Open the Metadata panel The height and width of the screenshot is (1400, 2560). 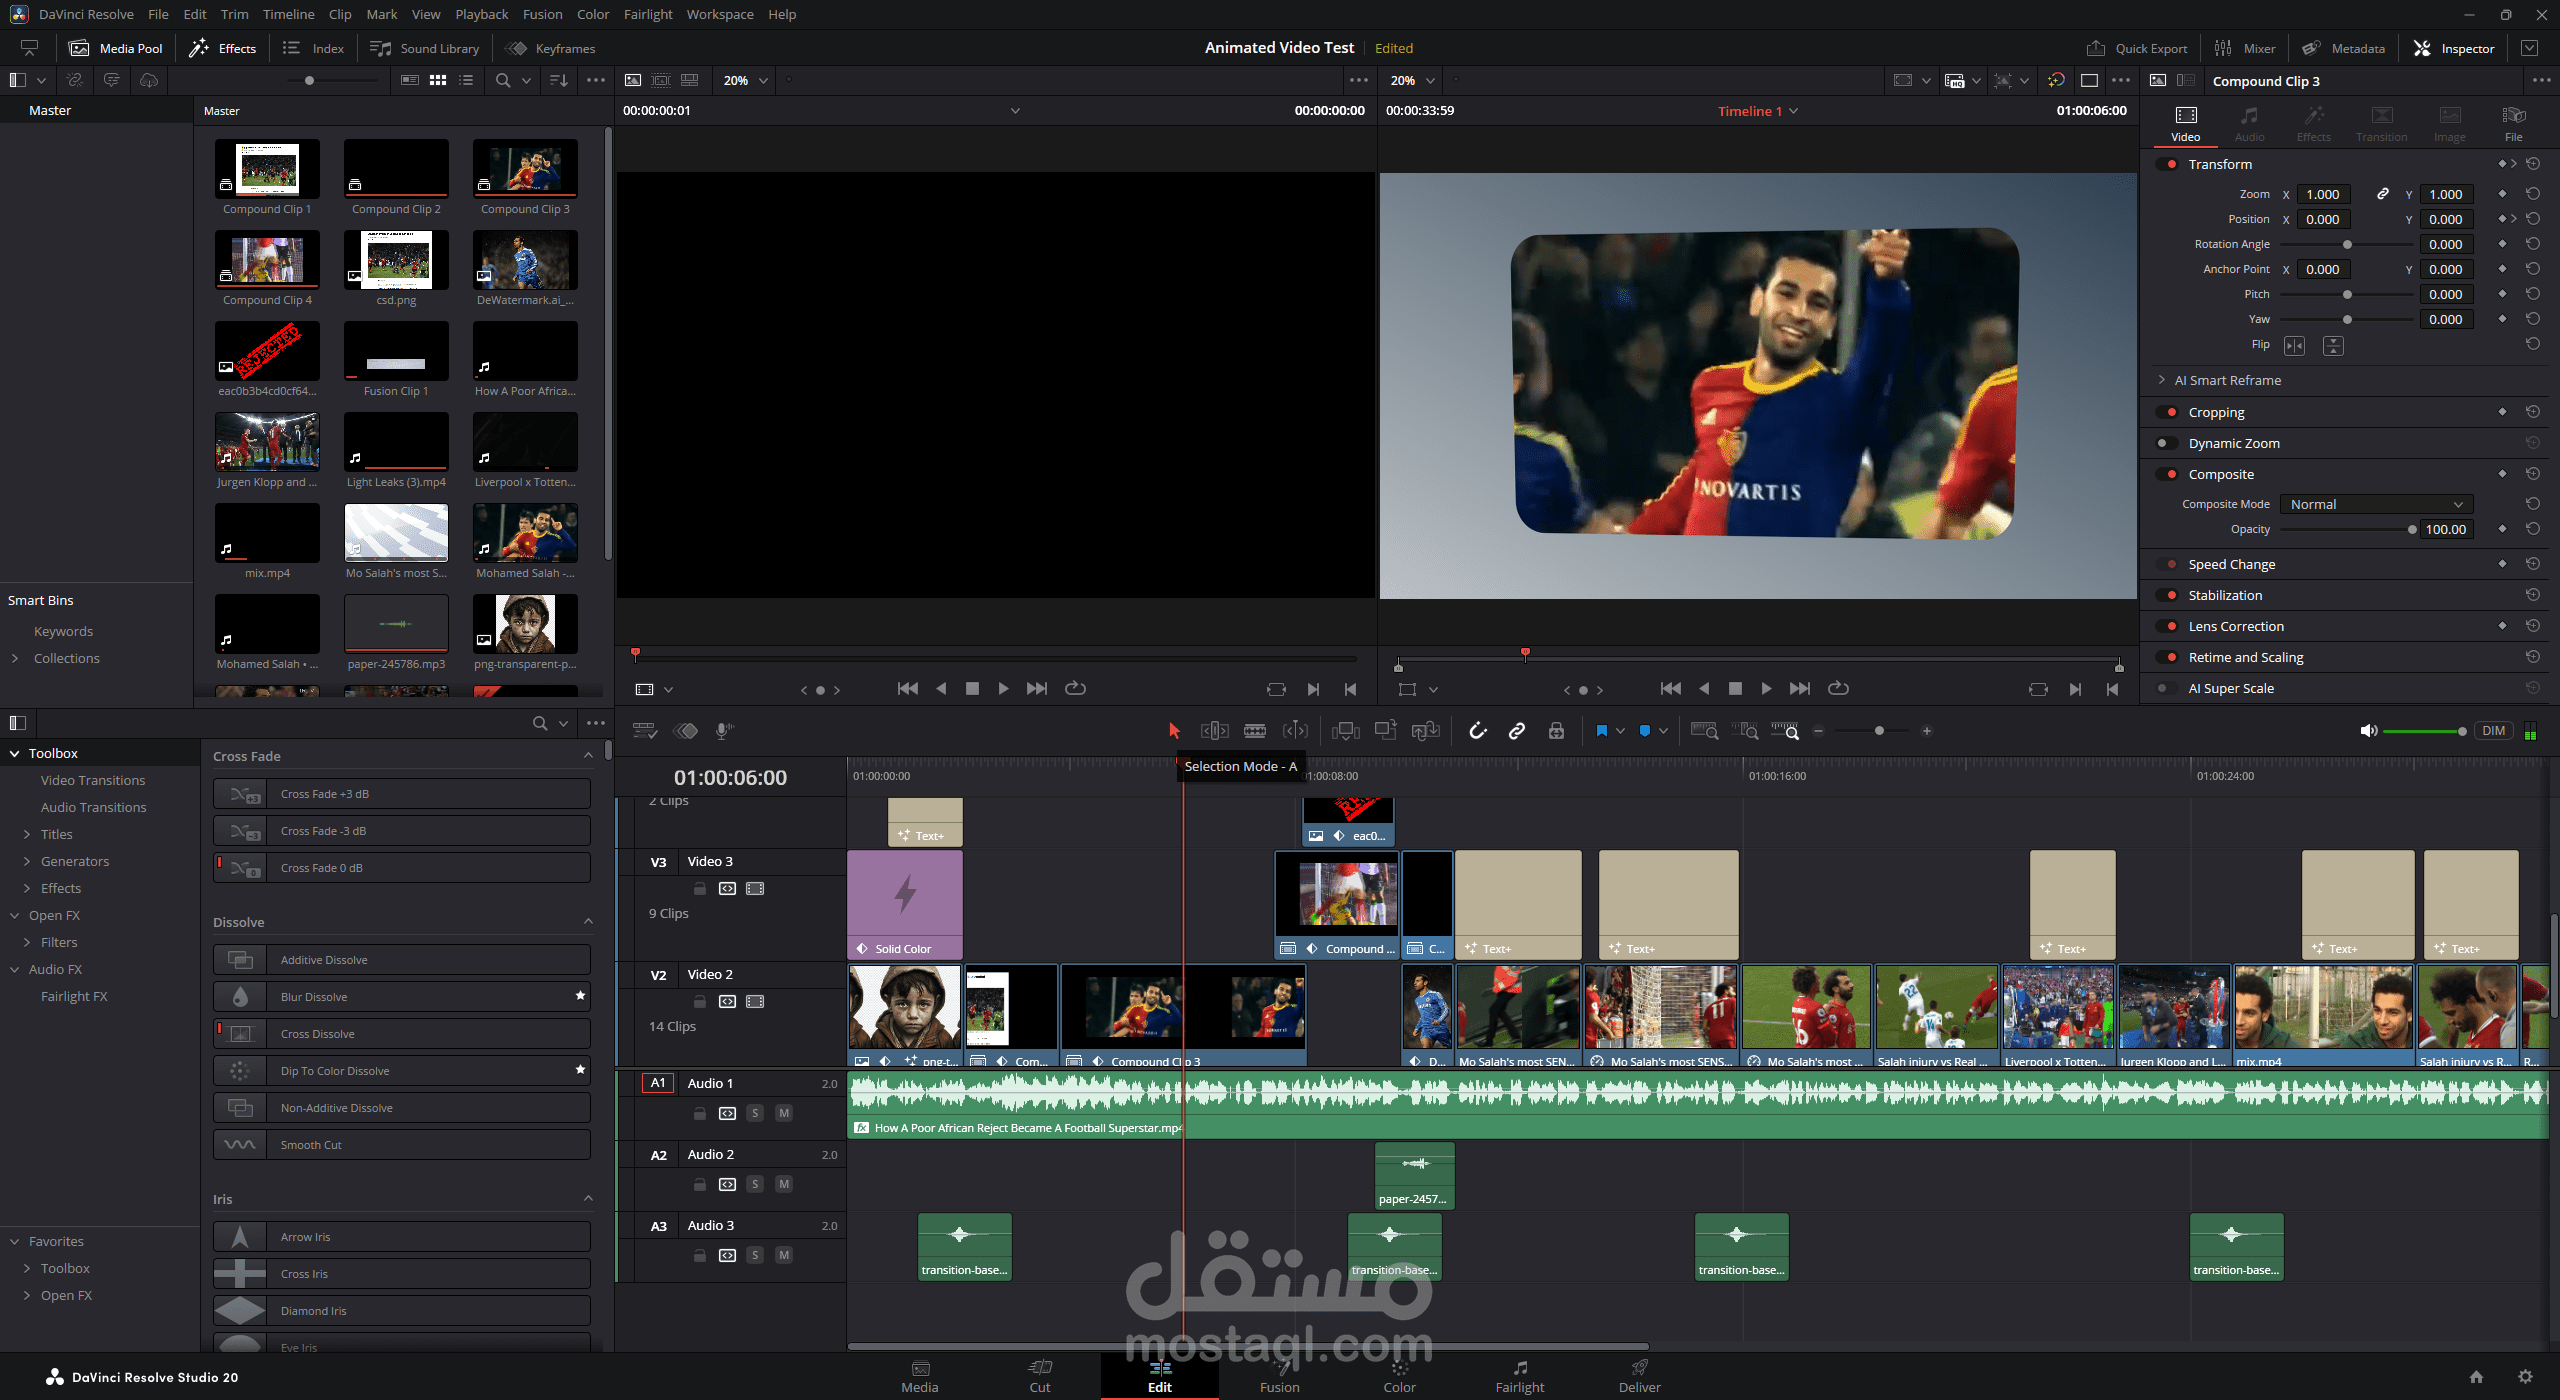point(2343,48)
